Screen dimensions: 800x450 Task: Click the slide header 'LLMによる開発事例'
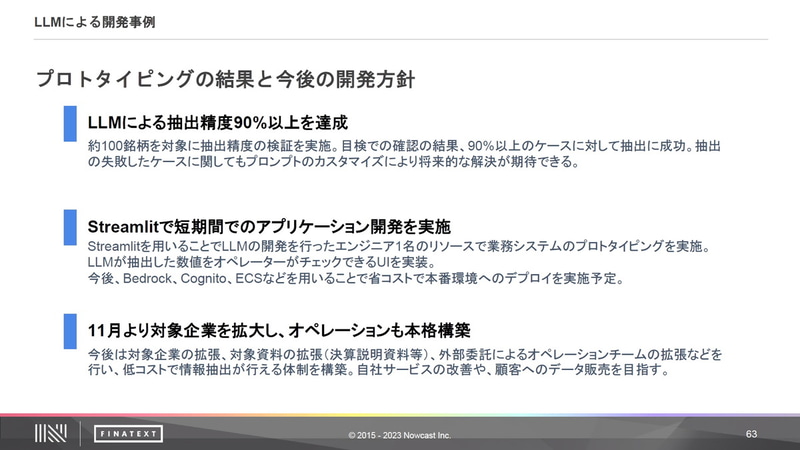[94, 22]
